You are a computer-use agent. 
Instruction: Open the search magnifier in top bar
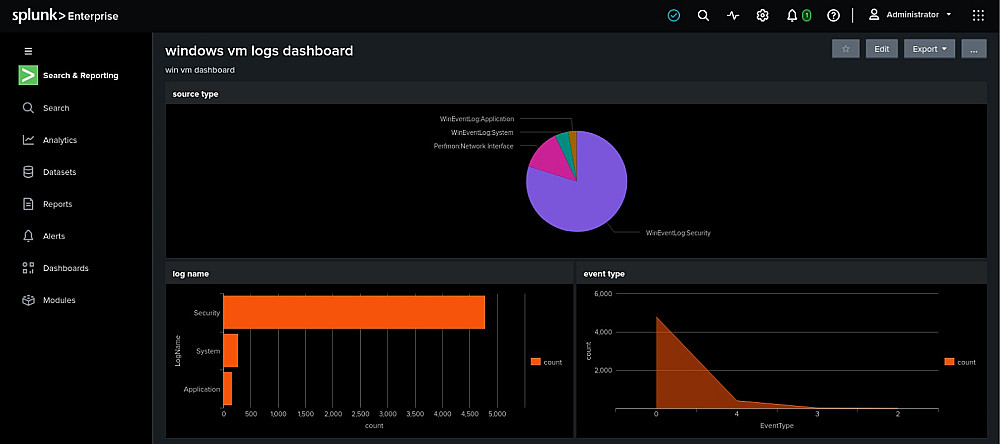[703, 16]
